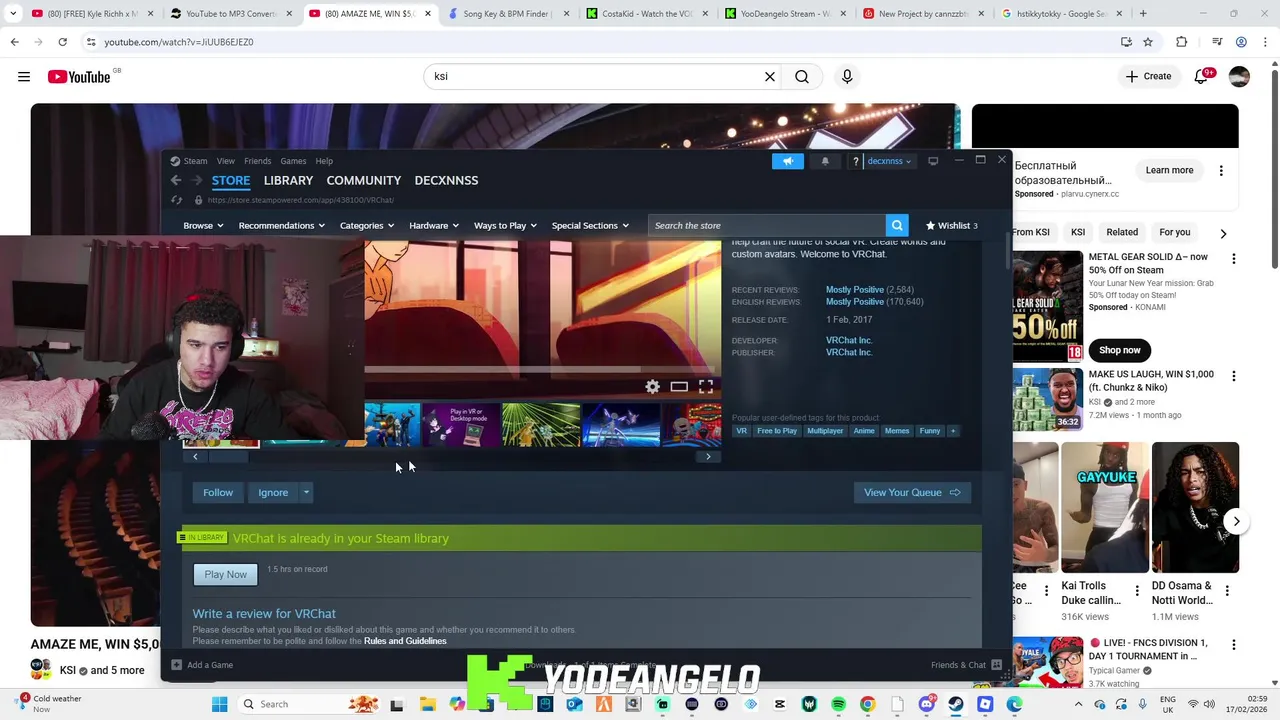Enter fullscreen on VRChat trailer
Viewport: 1280px width, 720px height.
(706, 387)
